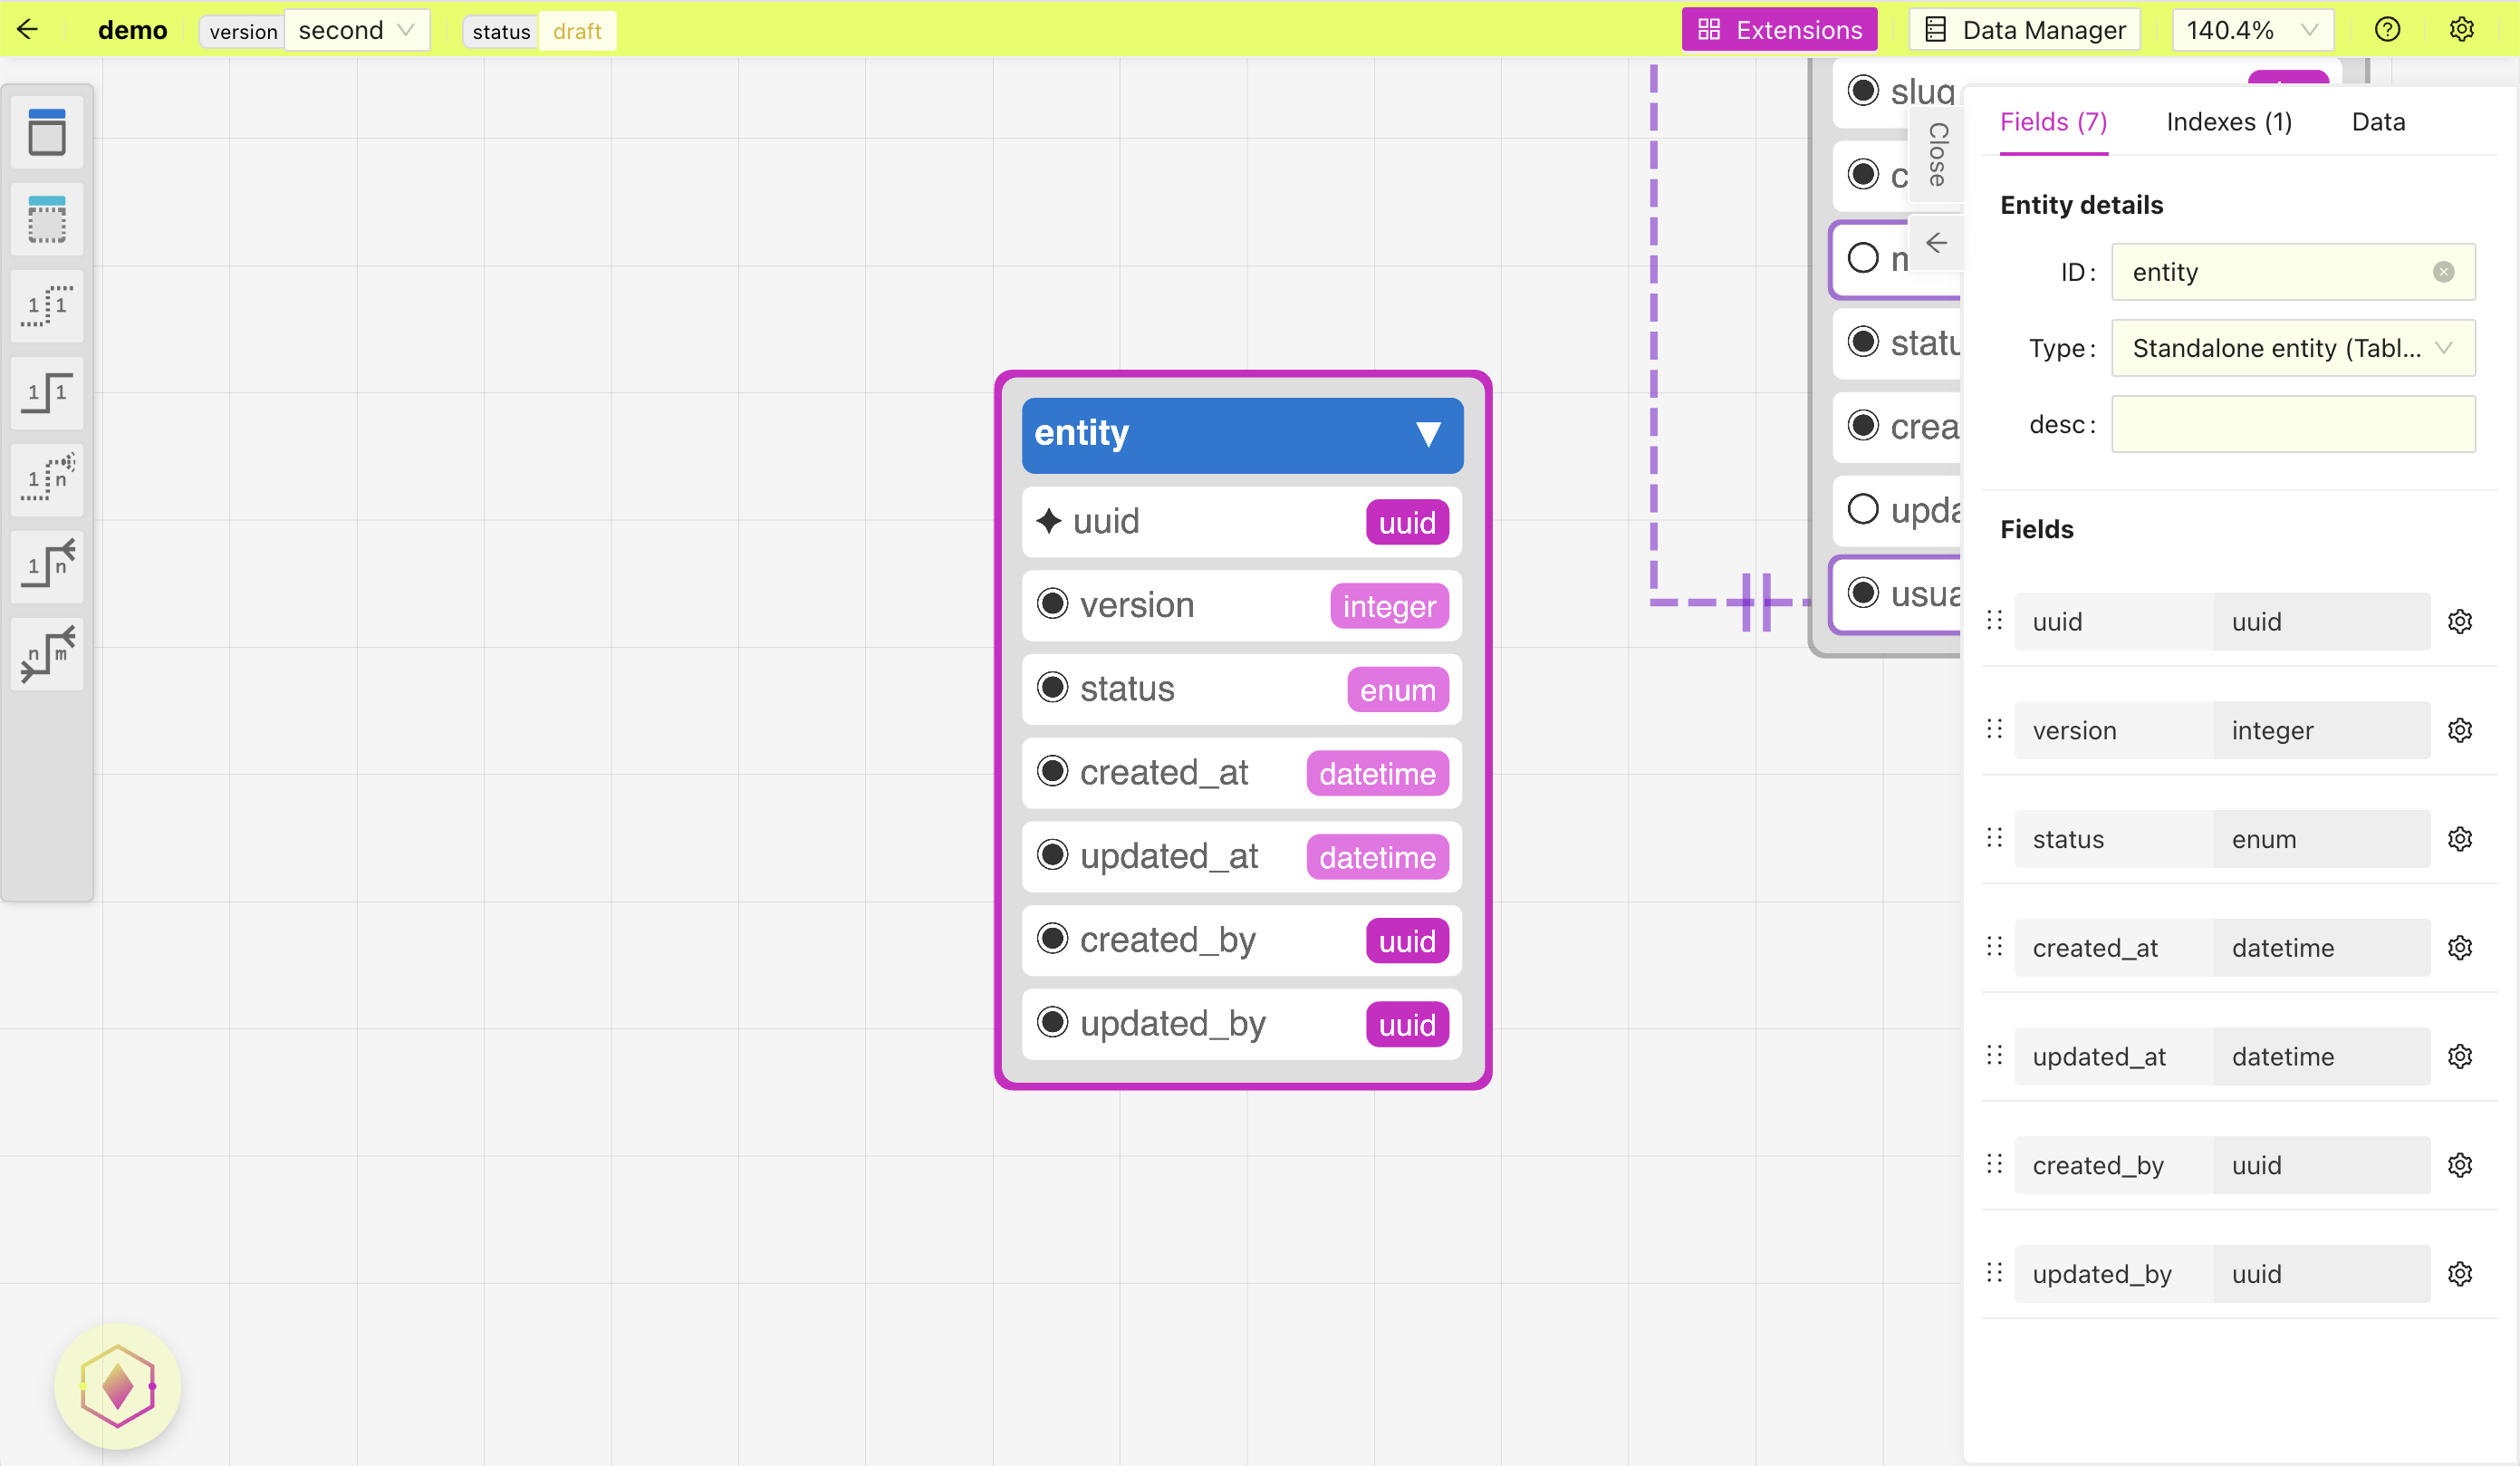Click inside the desc input field
Viewport: 2520px width, 1466px height.
coord(2293,423)
